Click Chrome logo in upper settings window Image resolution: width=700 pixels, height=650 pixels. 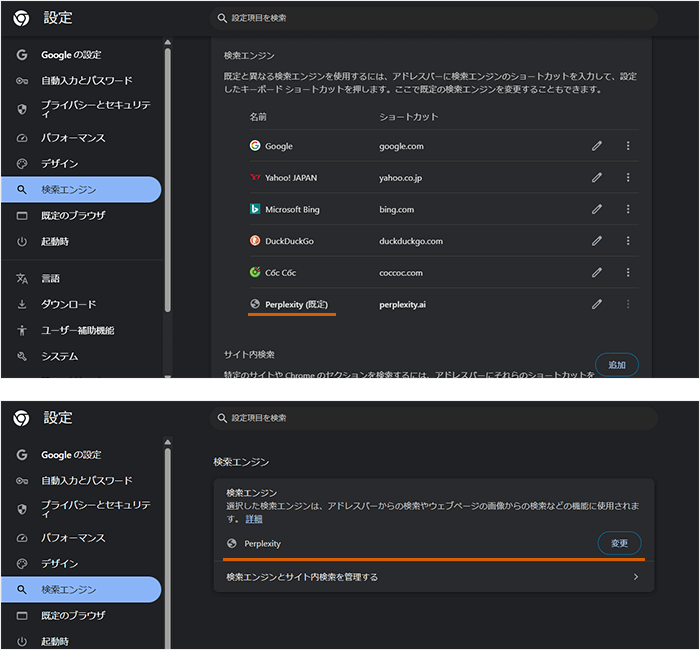pos(21,18)
